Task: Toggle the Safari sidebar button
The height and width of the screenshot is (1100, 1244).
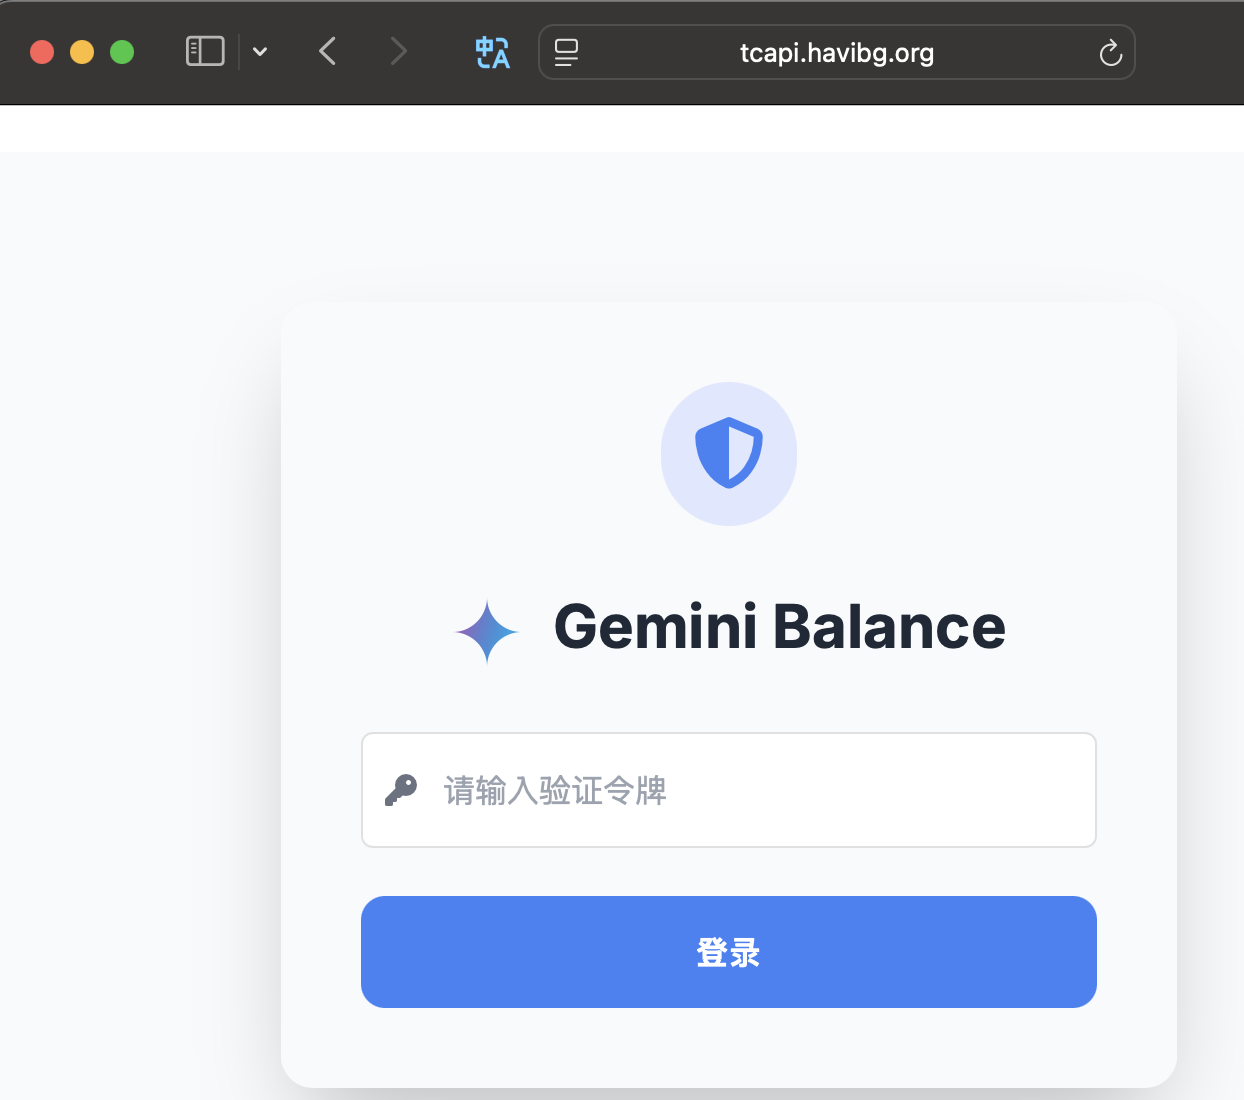Action: pos(205,51)
